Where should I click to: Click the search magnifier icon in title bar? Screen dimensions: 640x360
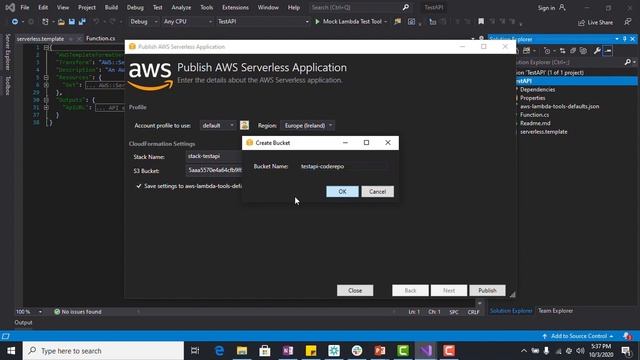tap(406, 7)
